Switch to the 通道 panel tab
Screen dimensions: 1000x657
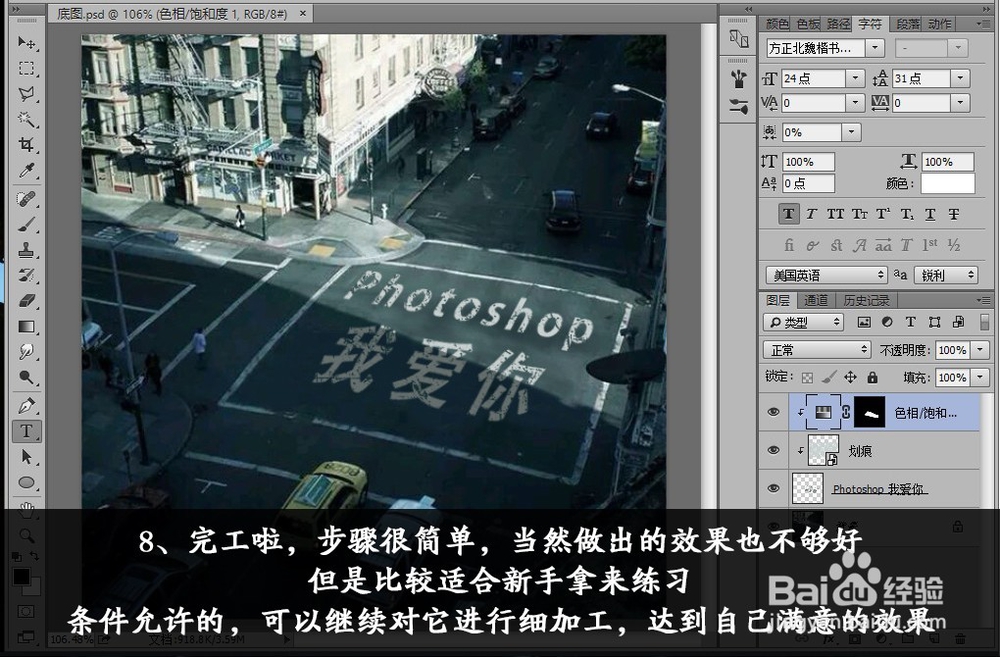click(816, 300)
